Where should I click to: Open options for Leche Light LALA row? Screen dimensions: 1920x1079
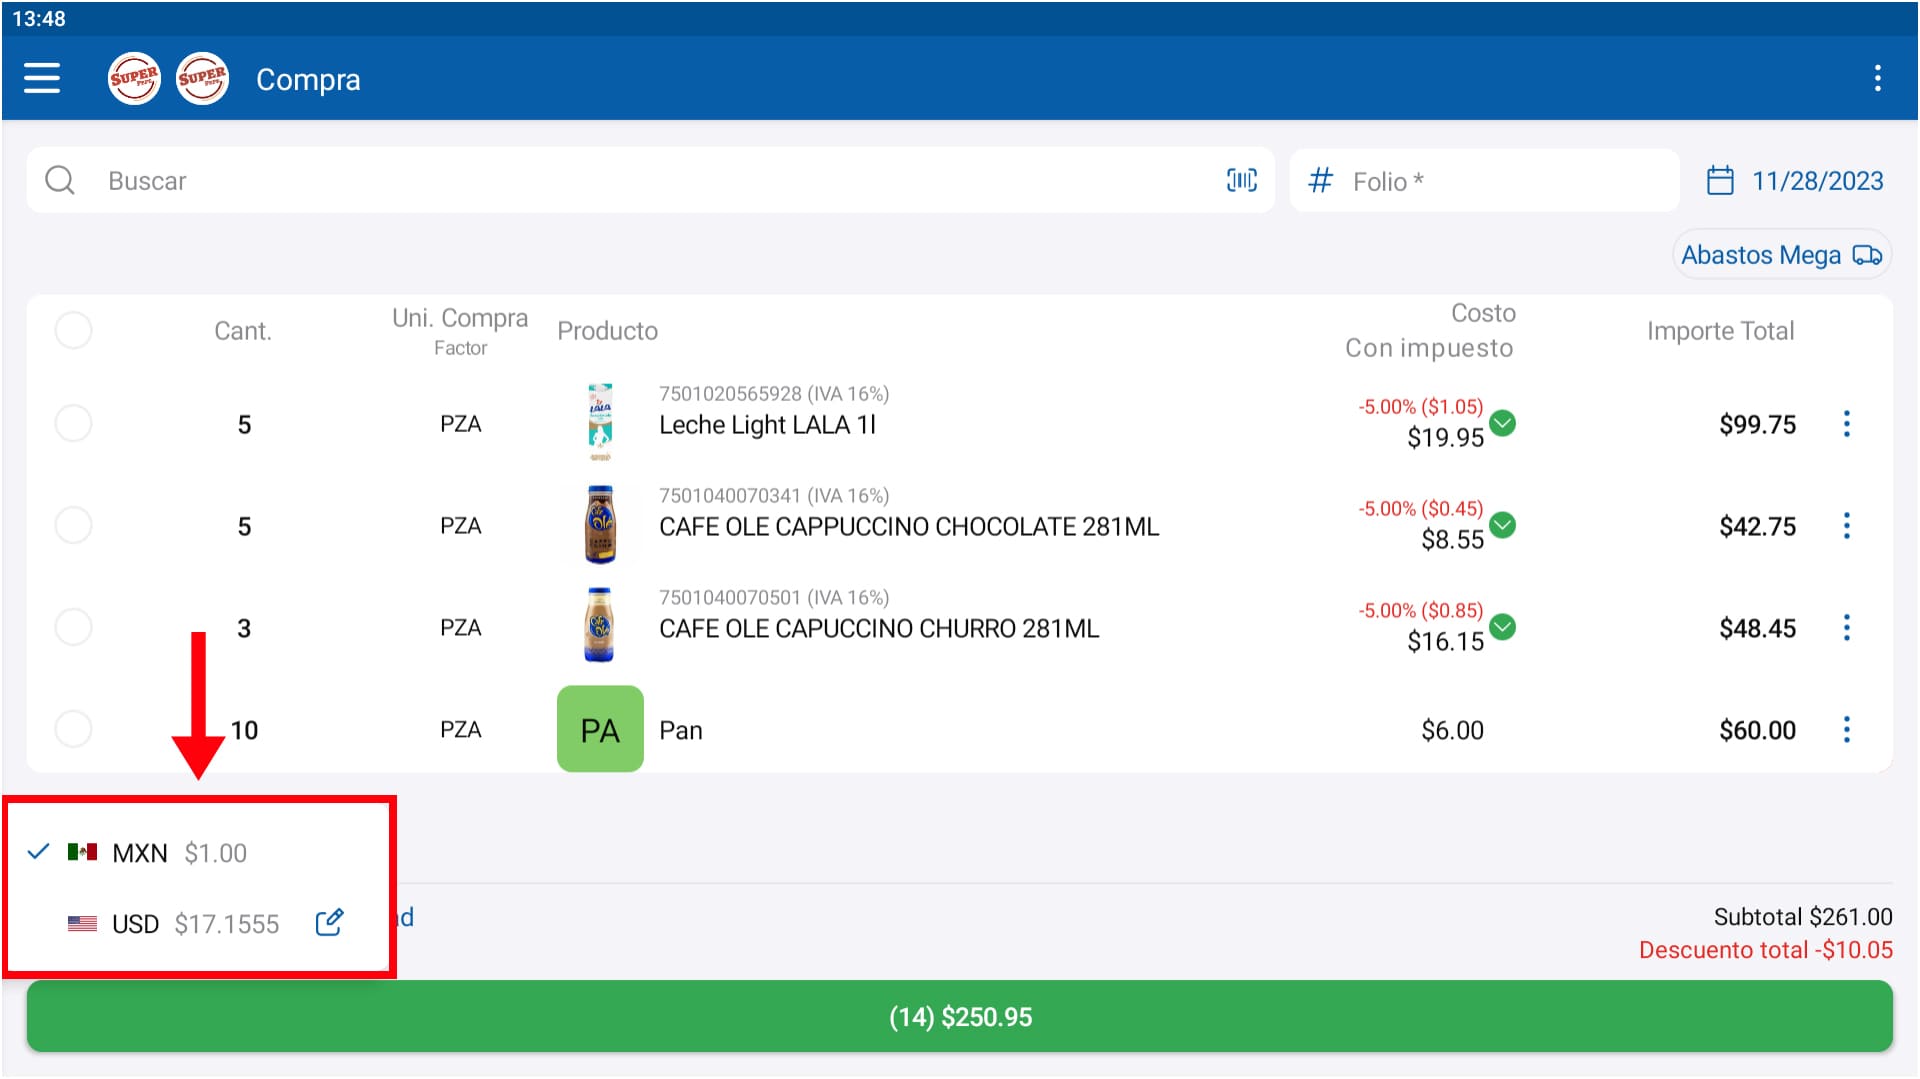click(1846, 424)
